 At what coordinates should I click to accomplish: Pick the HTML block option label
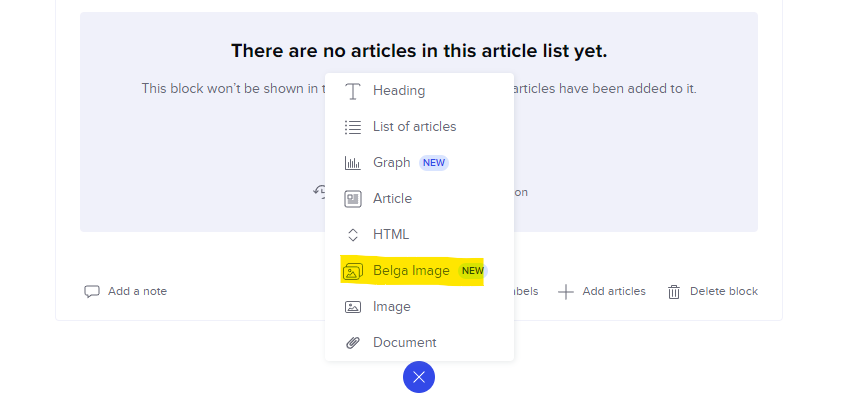pos(391,235)
